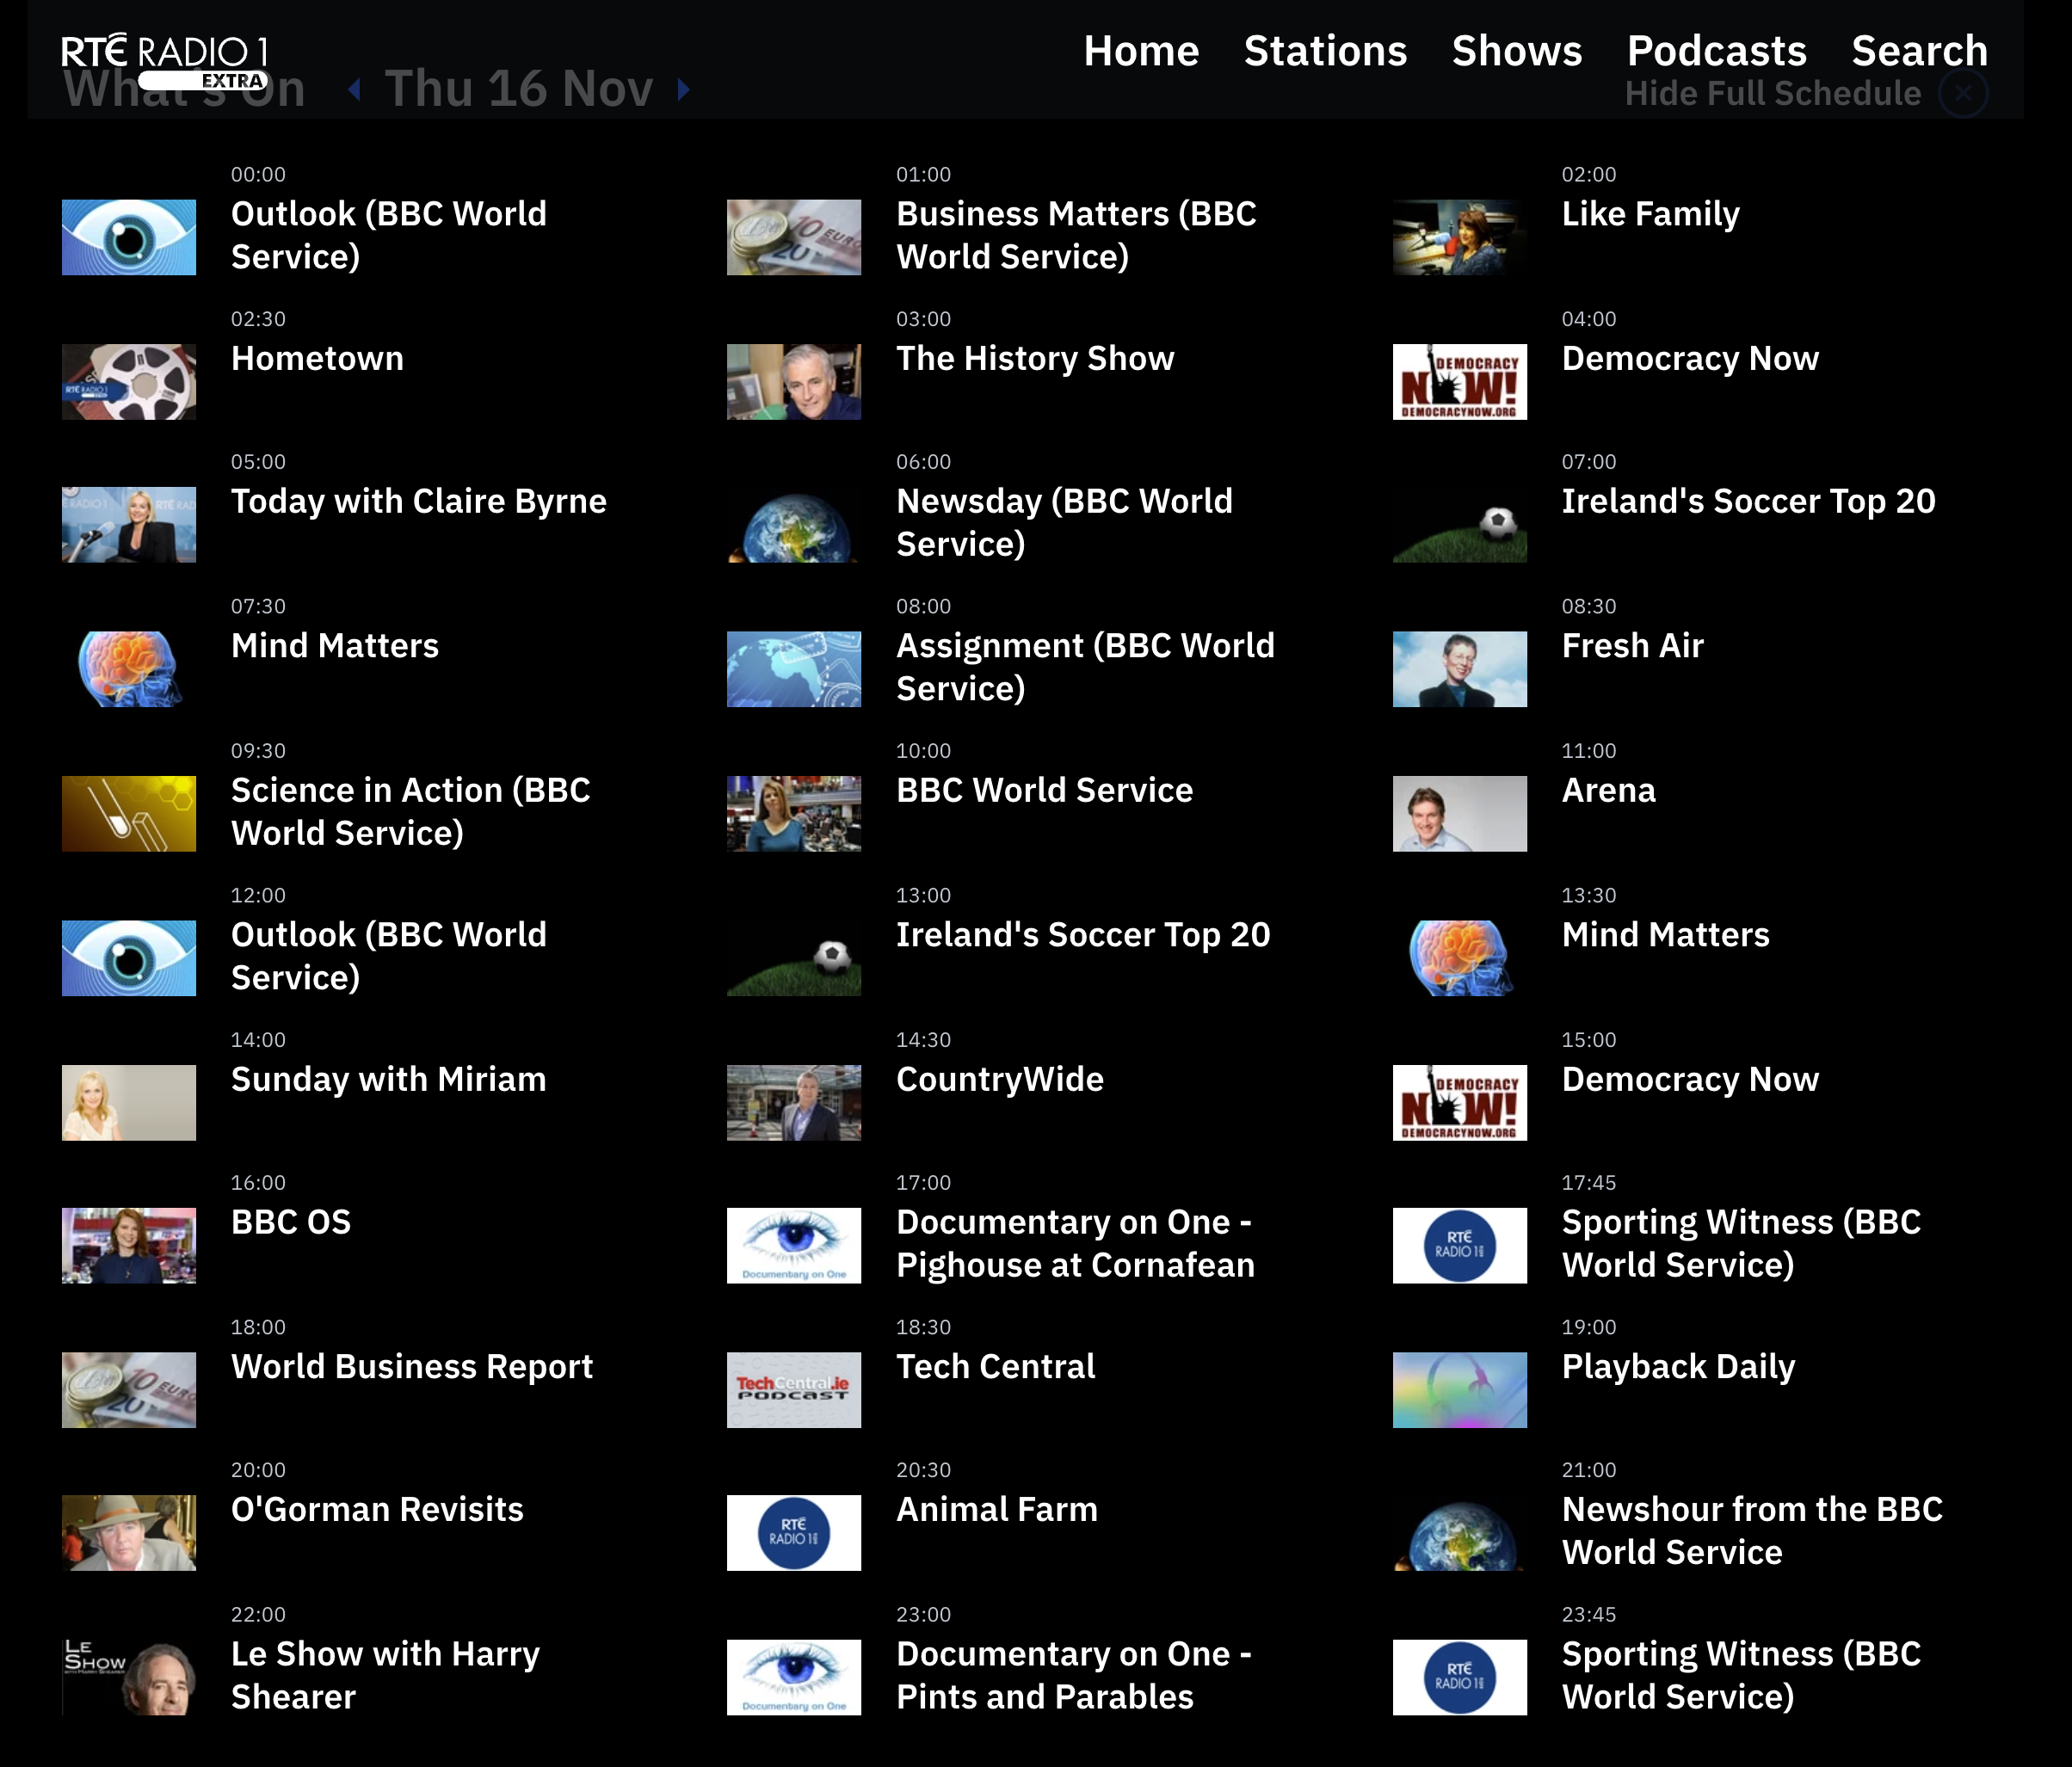Open The History Show thumbnail
The height and width of the screenshot is (1767, 2072).
(794, 382)
